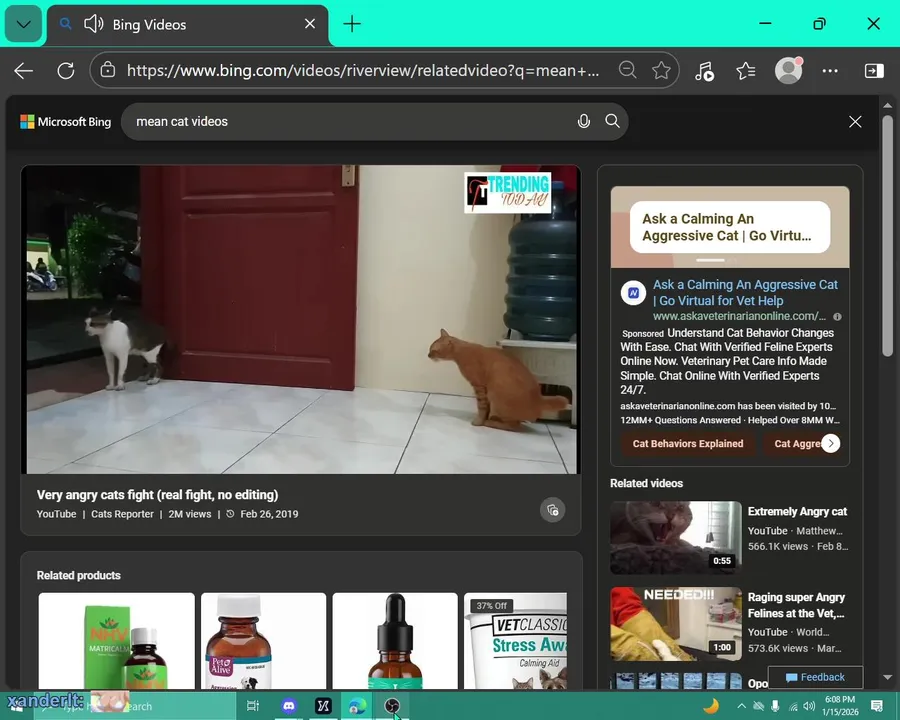Open the Settings and more menu
This screenshot has width=900, height=720.
tap(830, 71)
